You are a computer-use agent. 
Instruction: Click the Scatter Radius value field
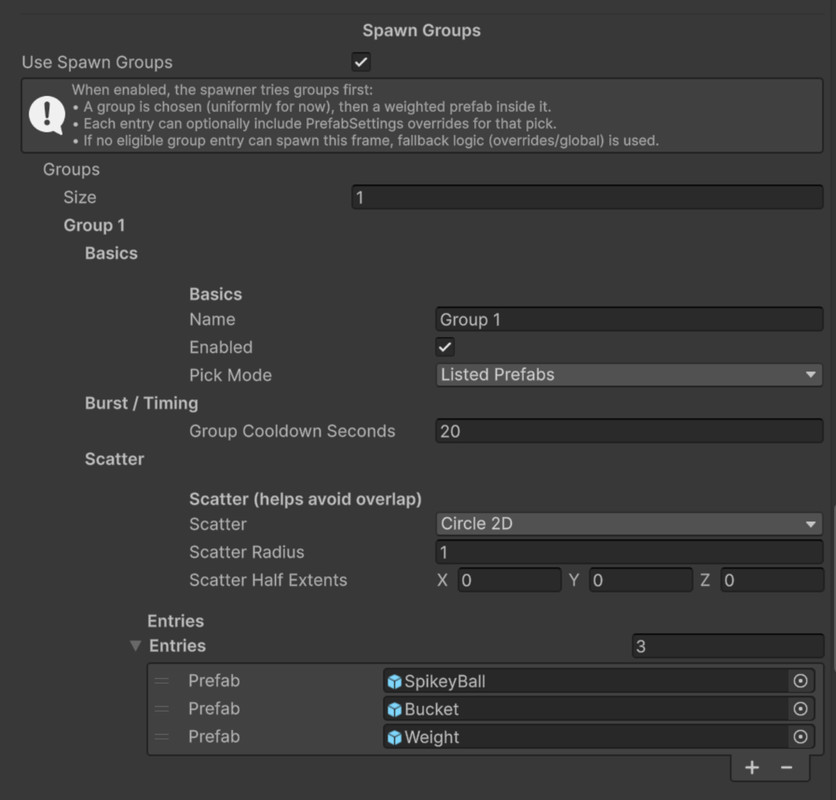(x=629, y=552)
